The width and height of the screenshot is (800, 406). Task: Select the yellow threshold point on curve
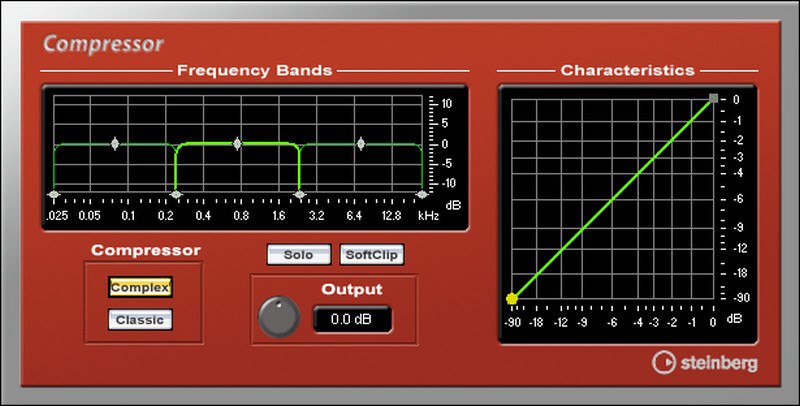512,298
